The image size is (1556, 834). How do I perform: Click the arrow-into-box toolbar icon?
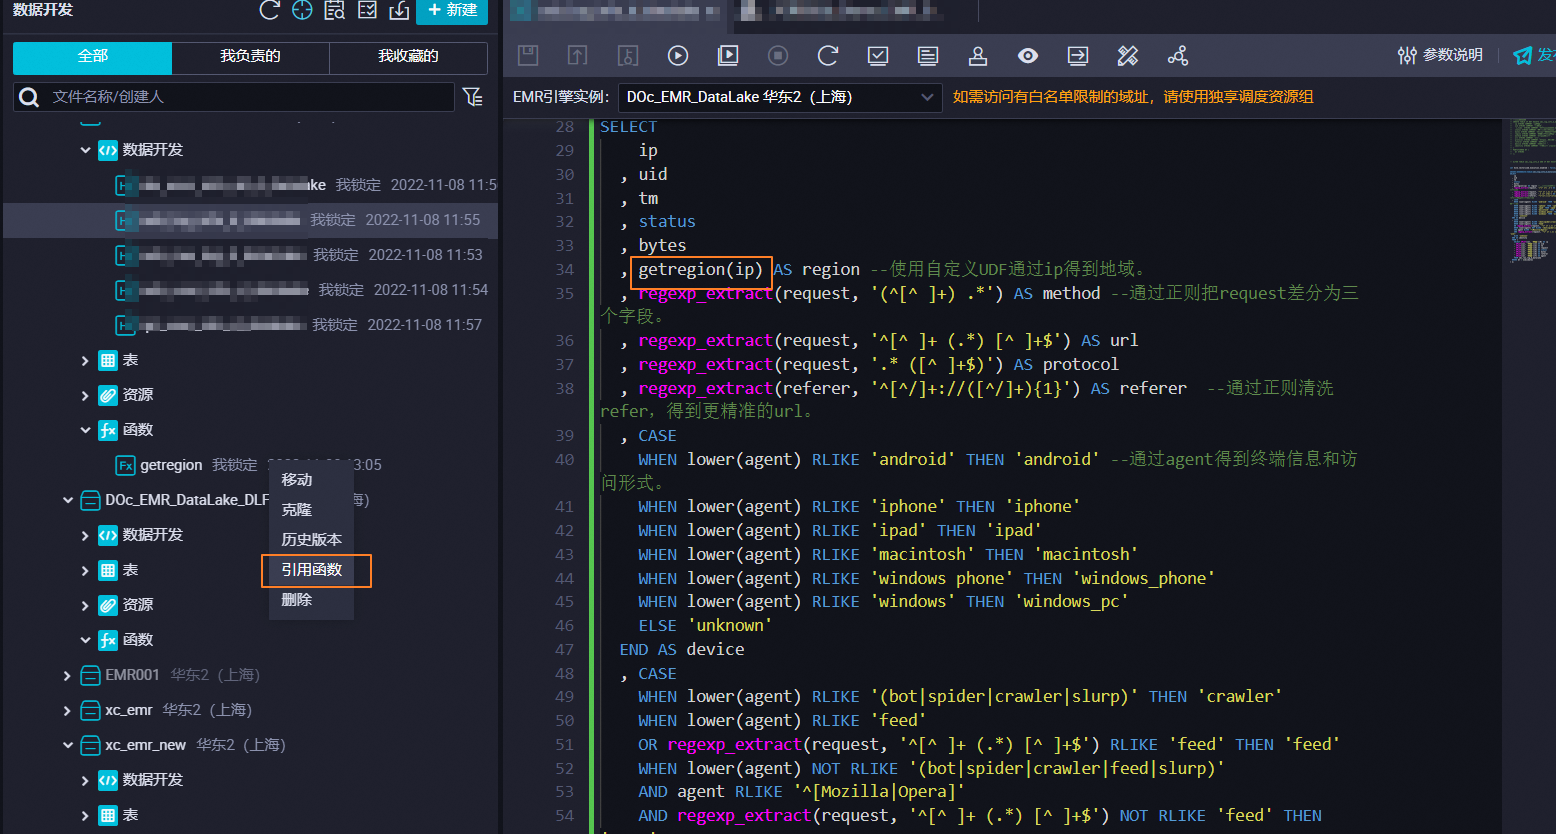click(1078, 56)
